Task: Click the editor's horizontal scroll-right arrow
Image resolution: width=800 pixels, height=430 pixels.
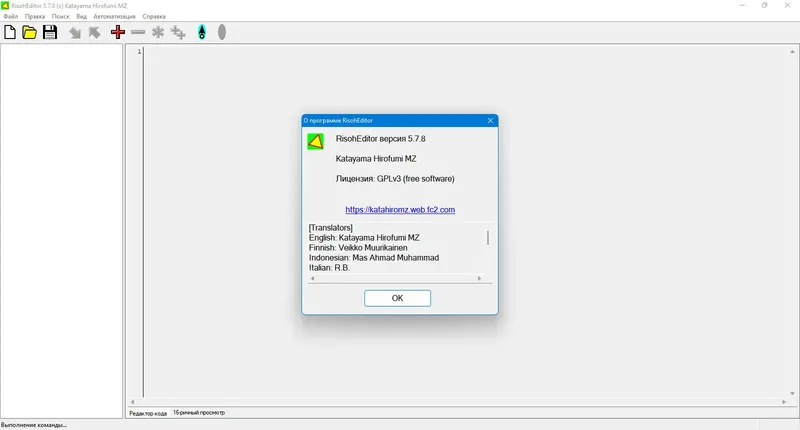Action: (x=784, y=402)
